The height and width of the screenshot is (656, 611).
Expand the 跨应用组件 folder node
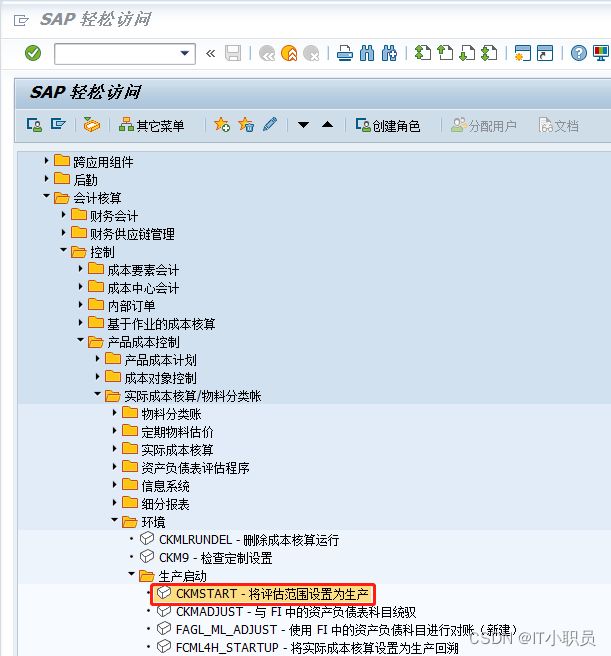(x=47, y=162)
